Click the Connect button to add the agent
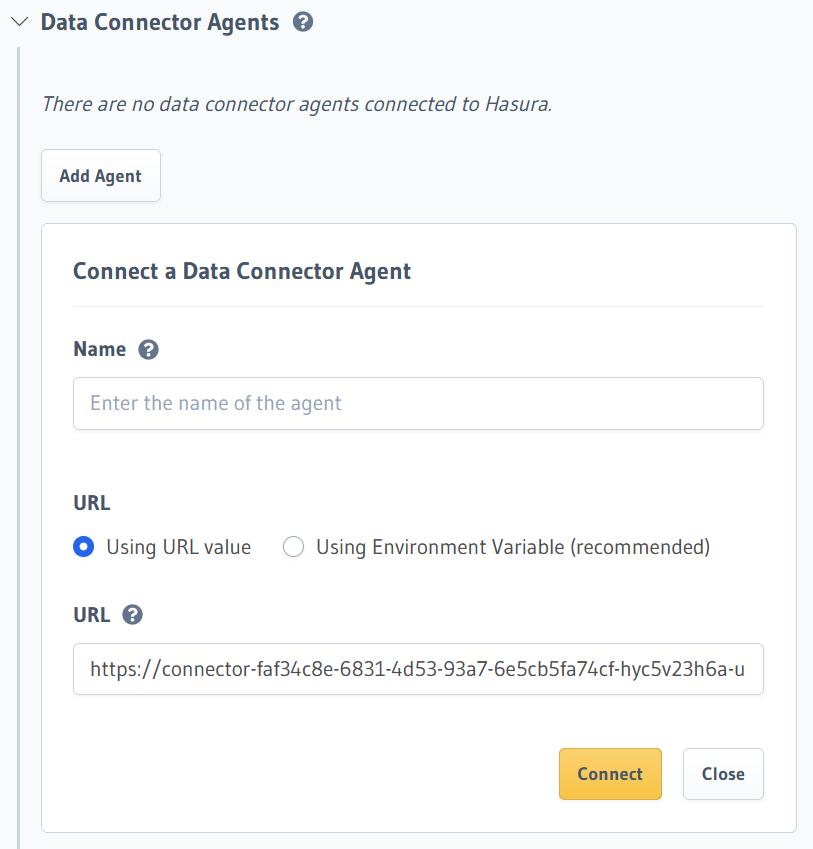 click(610, 773)
